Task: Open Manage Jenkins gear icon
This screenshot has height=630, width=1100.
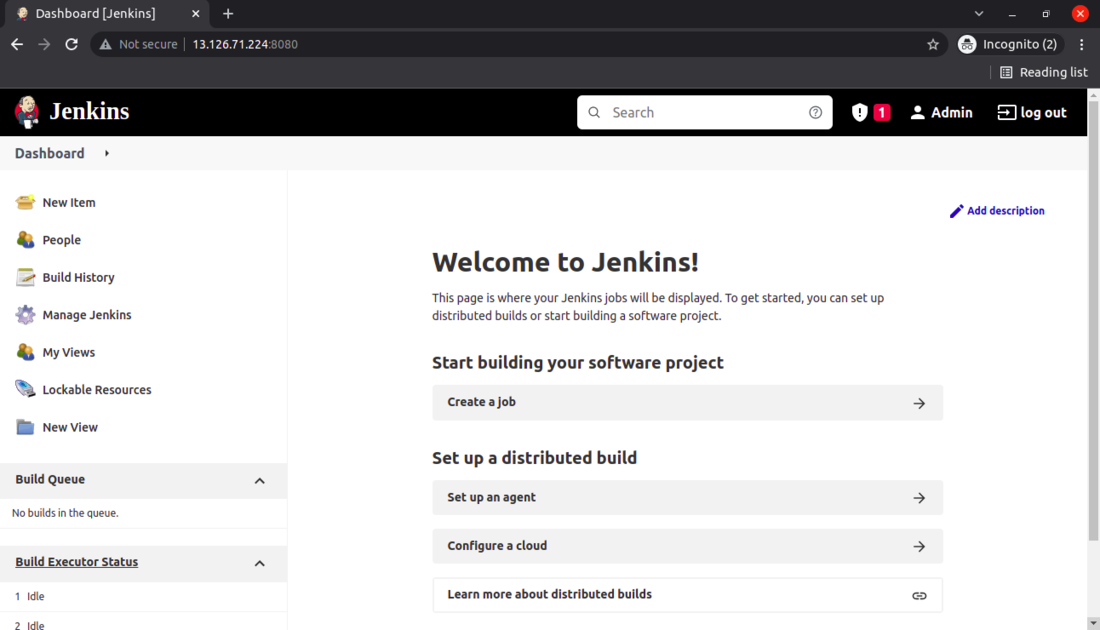Action: pyautogui.click(x=25, y=315)
